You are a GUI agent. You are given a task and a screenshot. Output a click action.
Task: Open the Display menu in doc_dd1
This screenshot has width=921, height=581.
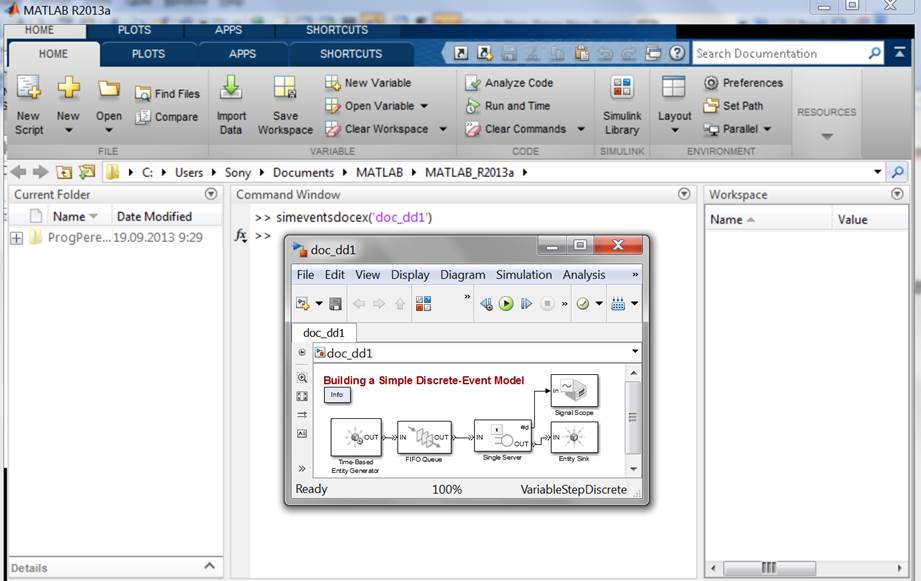pos(410,275)
